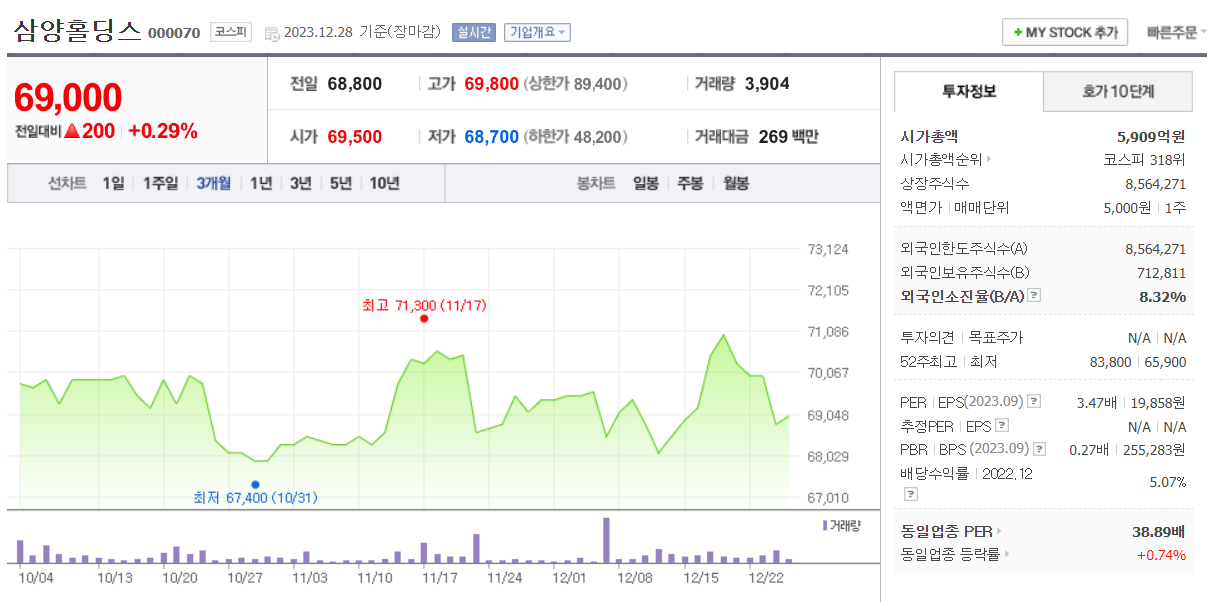Select 1일 line chart period
Screen dimensions: 1217x602
113,183
